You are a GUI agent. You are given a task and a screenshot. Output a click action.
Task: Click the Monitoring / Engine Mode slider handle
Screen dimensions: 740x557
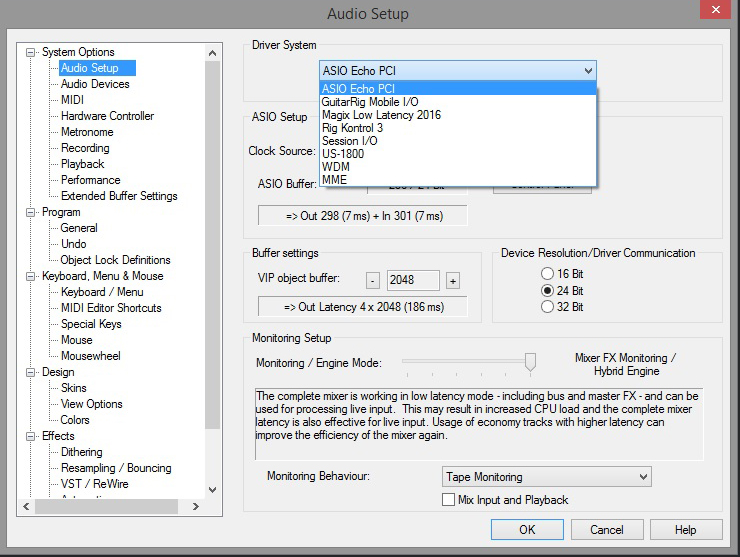click(x=530, y=363)
